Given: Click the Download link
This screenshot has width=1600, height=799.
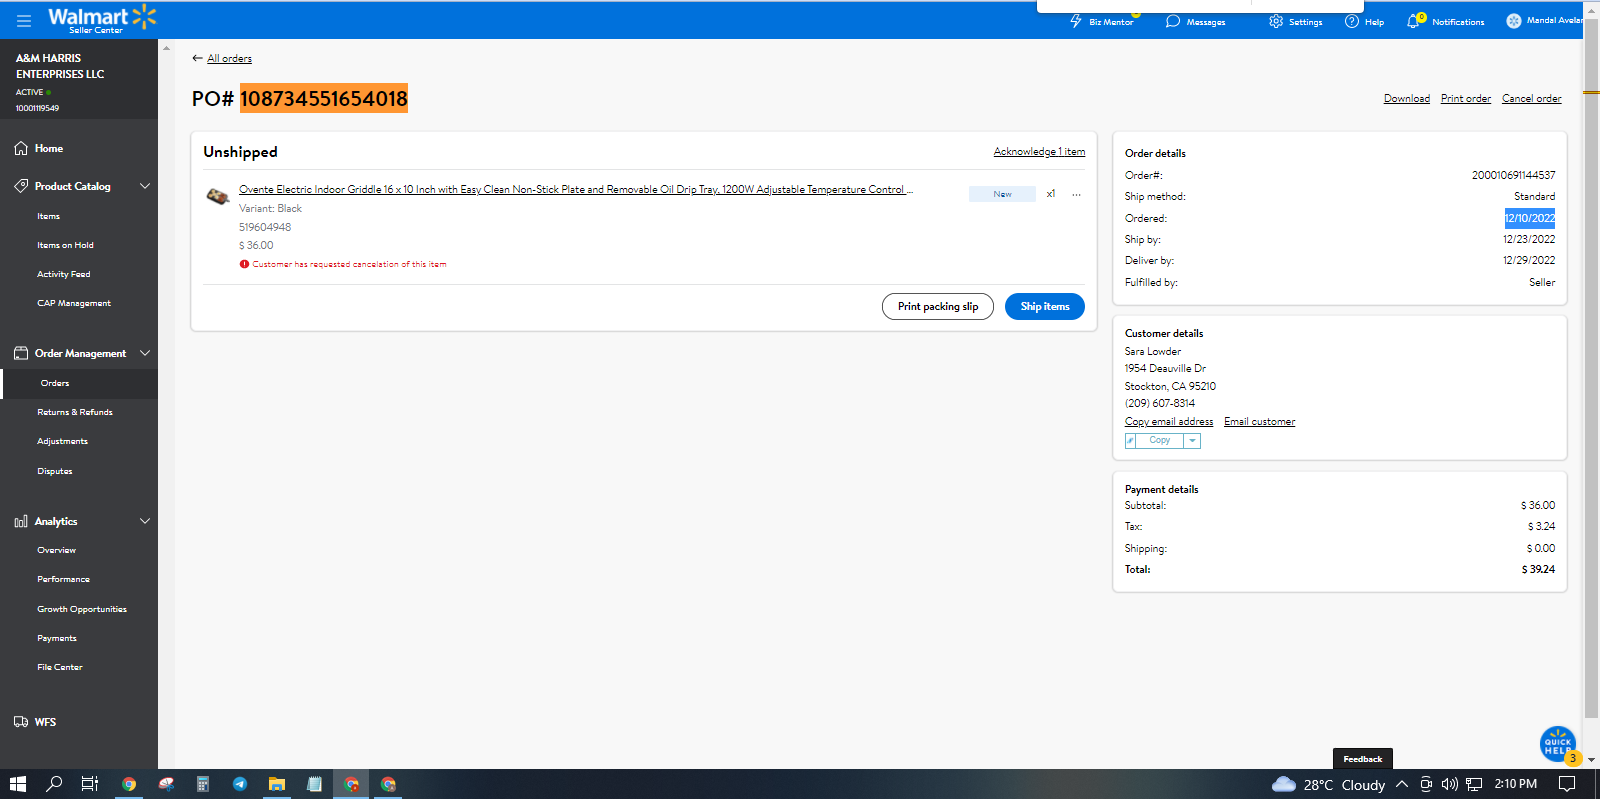Looking at the screenshot, I should pyautogui.click(x=1407, y=98).
